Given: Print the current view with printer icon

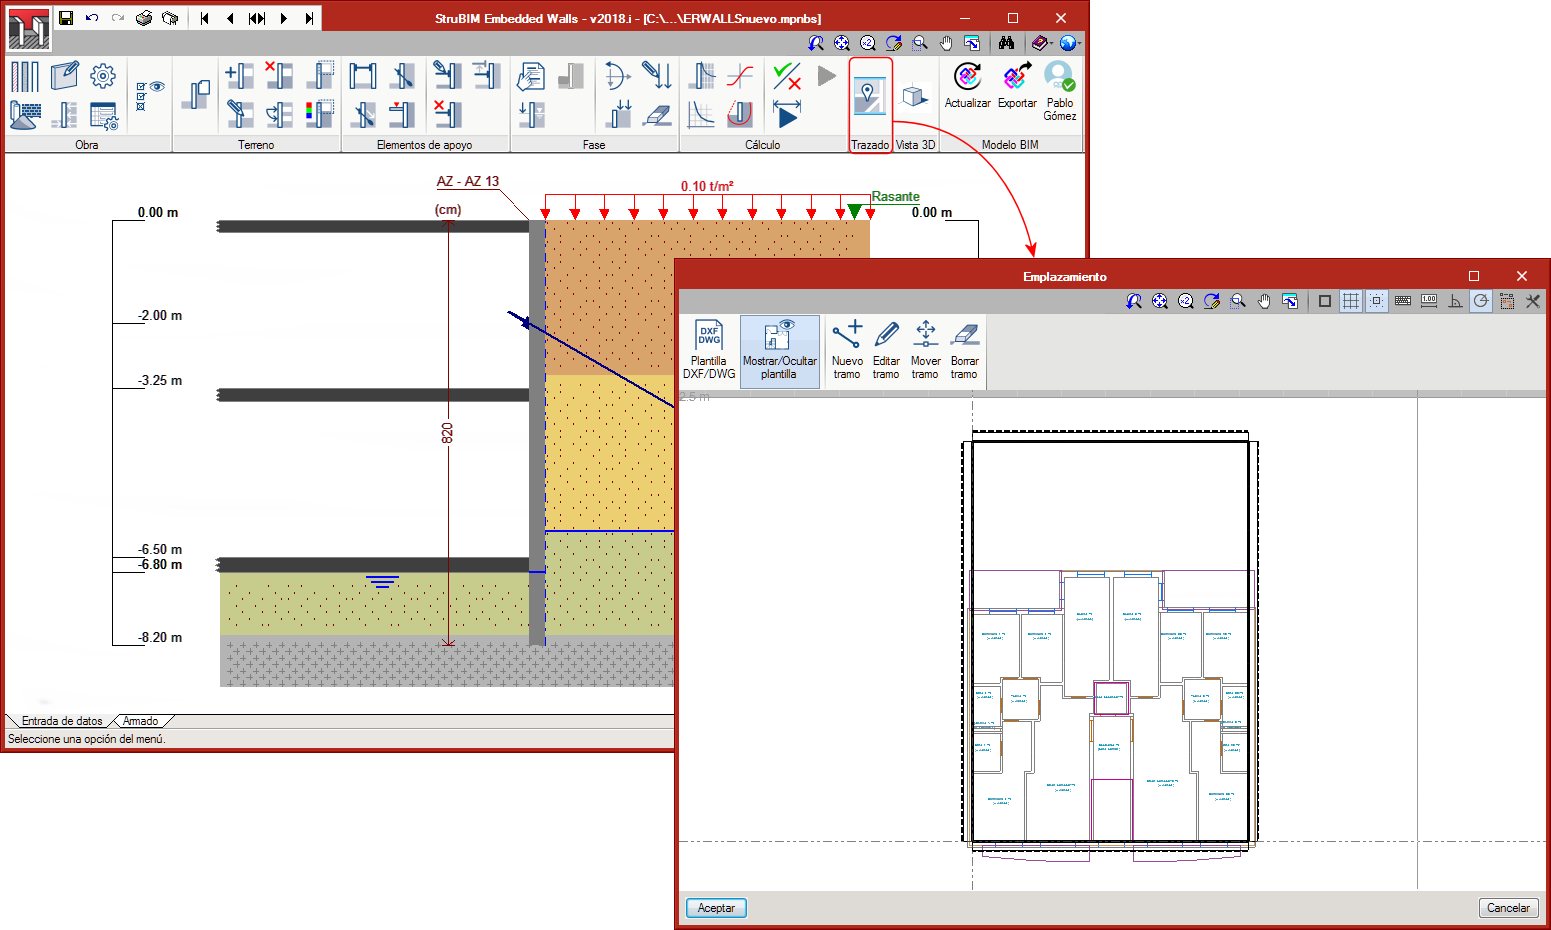Looking at the screenshot, I should [x=144, y=18].
